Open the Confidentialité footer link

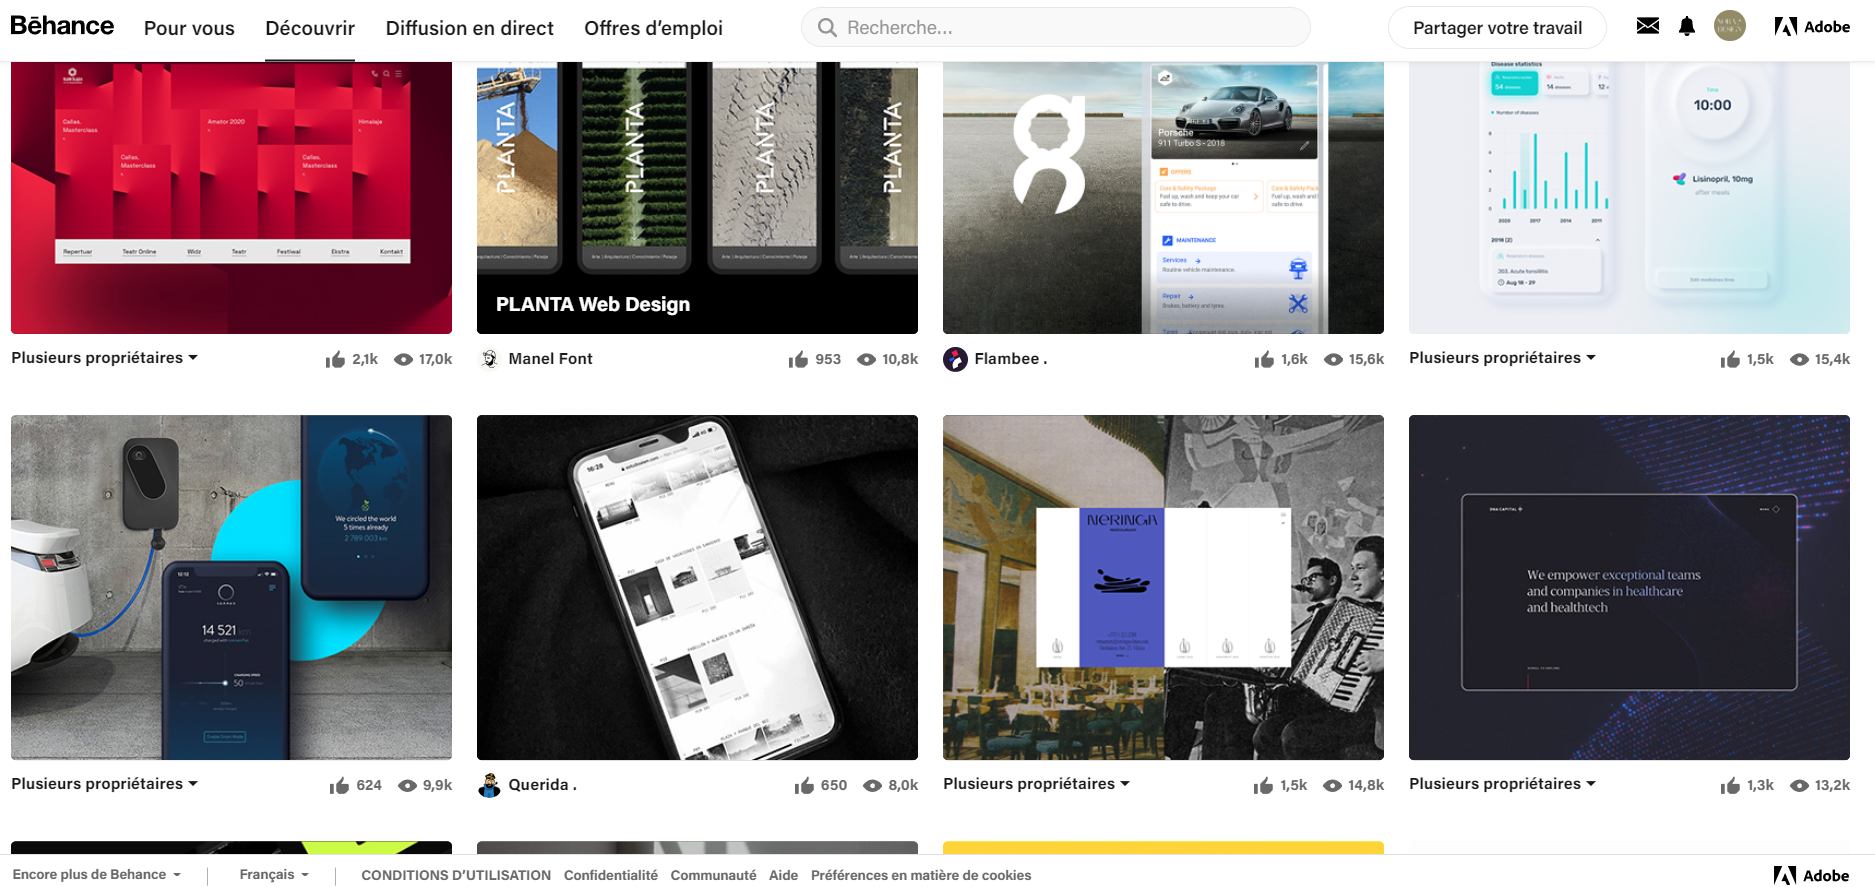(x=611, y=875)
